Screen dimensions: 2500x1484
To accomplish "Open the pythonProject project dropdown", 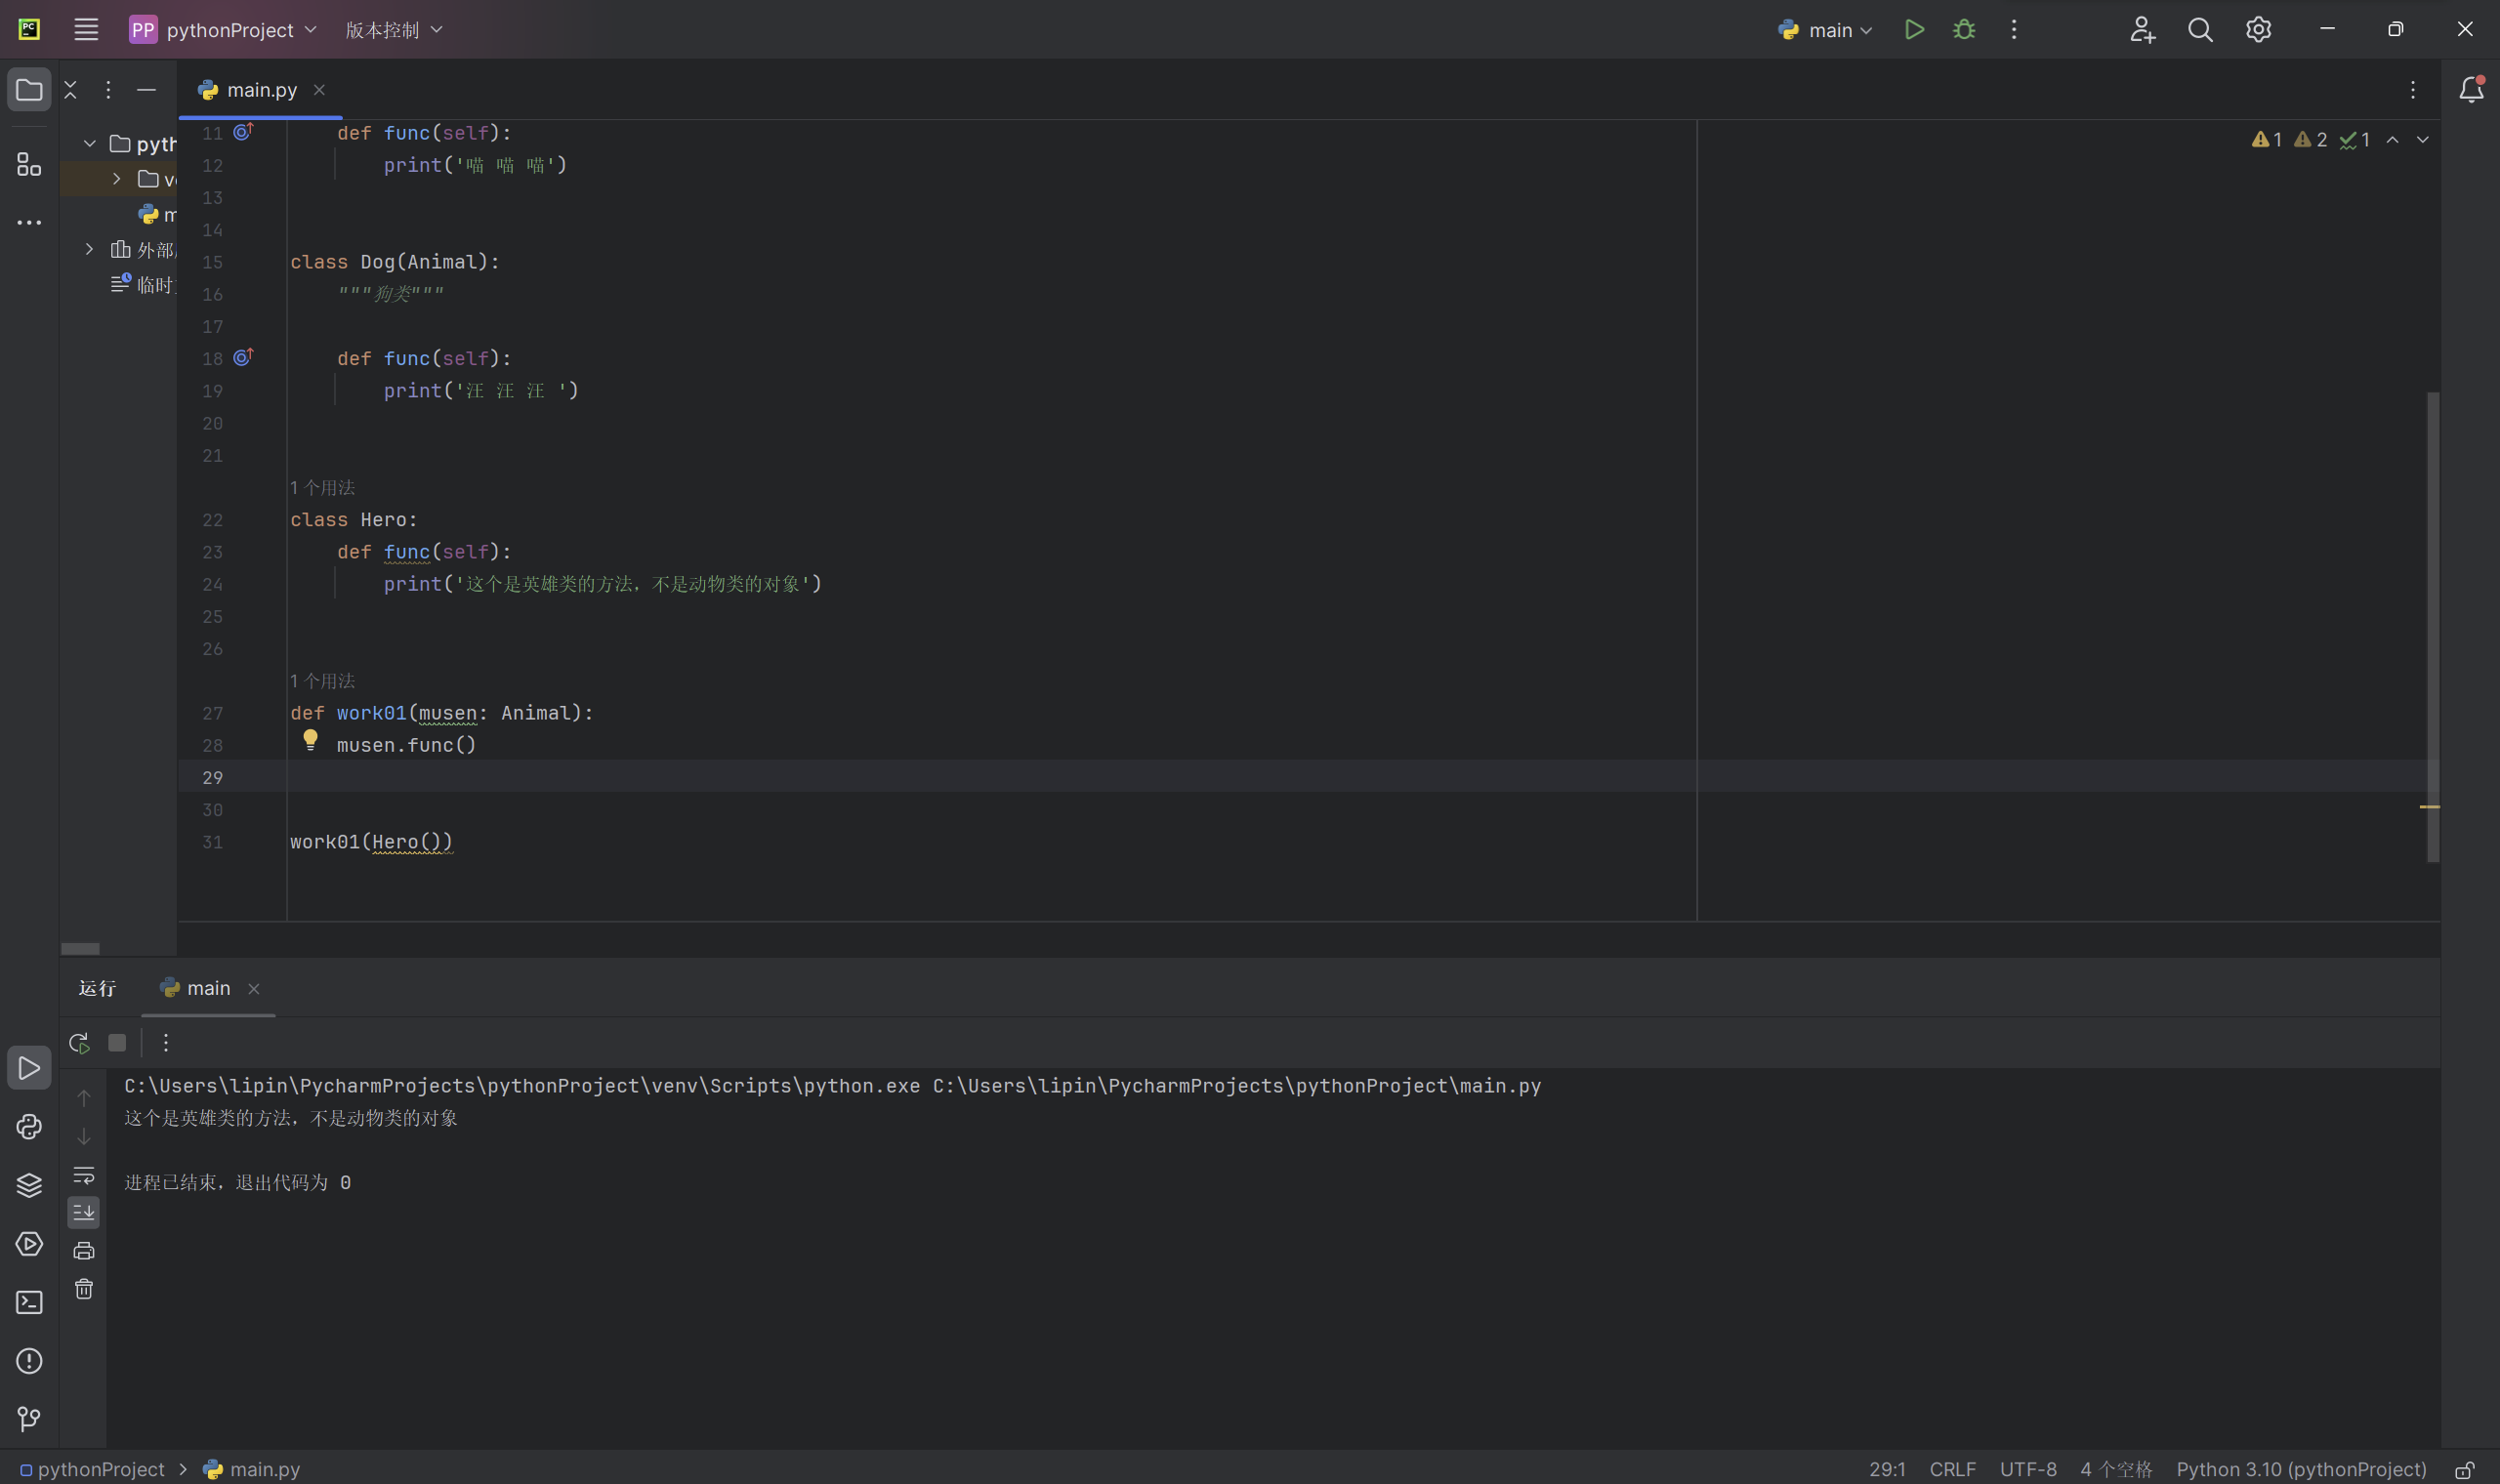I will (223, 30).
